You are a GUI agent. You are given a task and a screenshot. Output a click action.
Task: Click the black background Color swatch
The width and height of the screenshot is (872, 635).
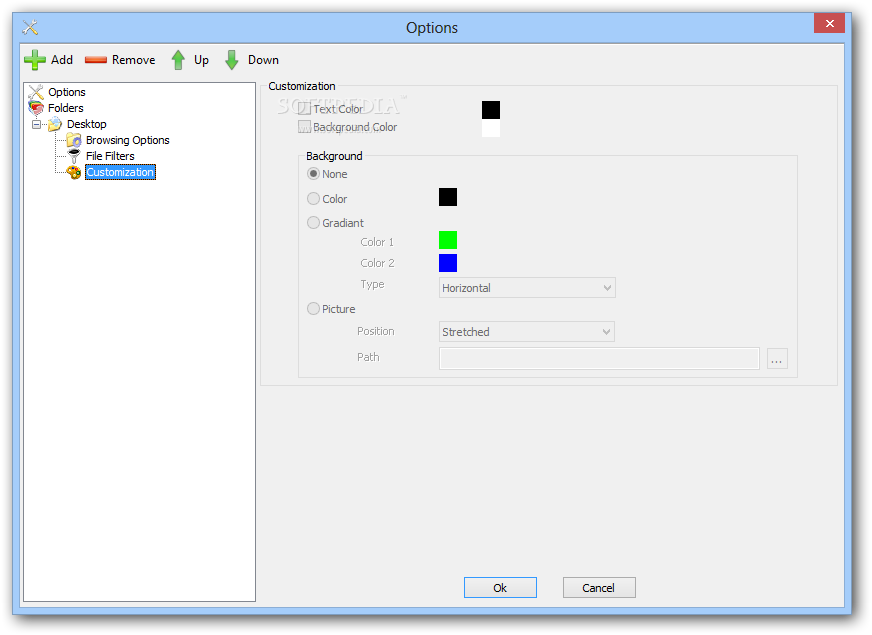pyautogui.click(x=448, y=197)
